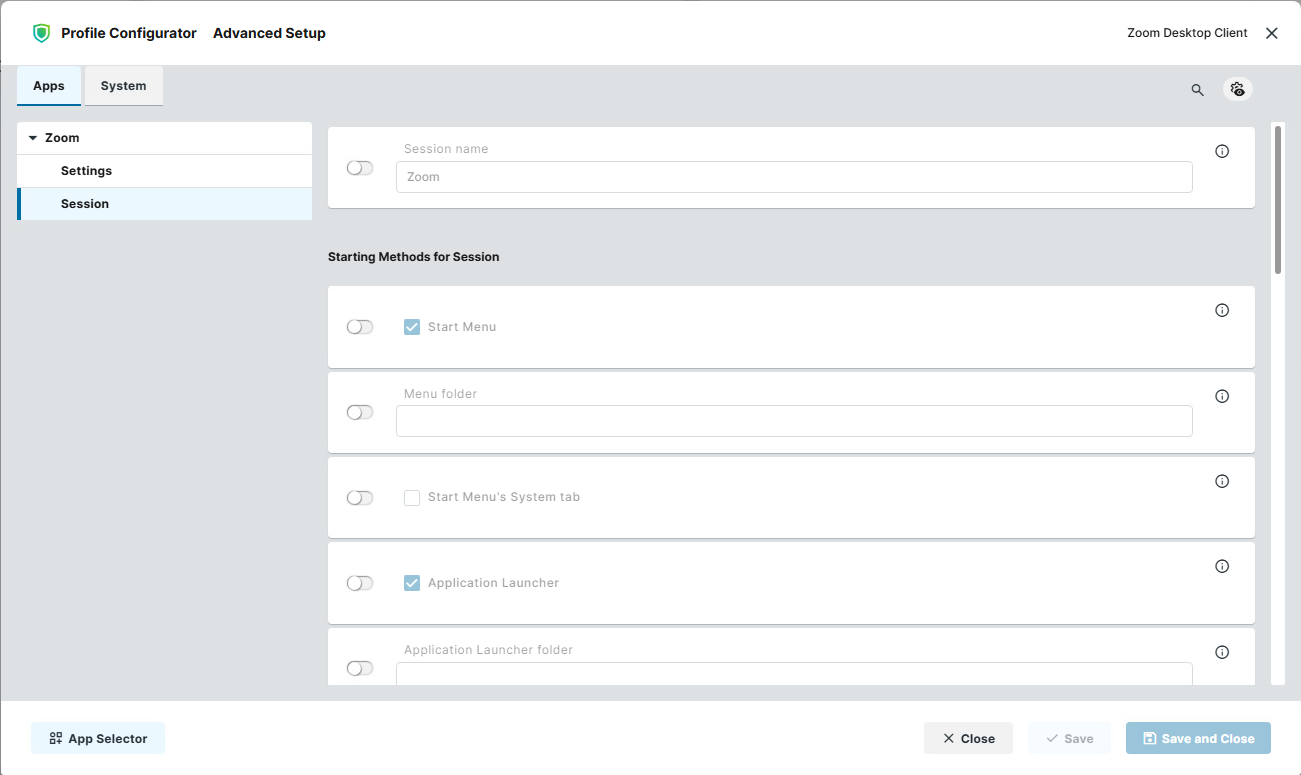Enable the Start Menu setting toggle

pyautogui.click(x=360, y=327)
